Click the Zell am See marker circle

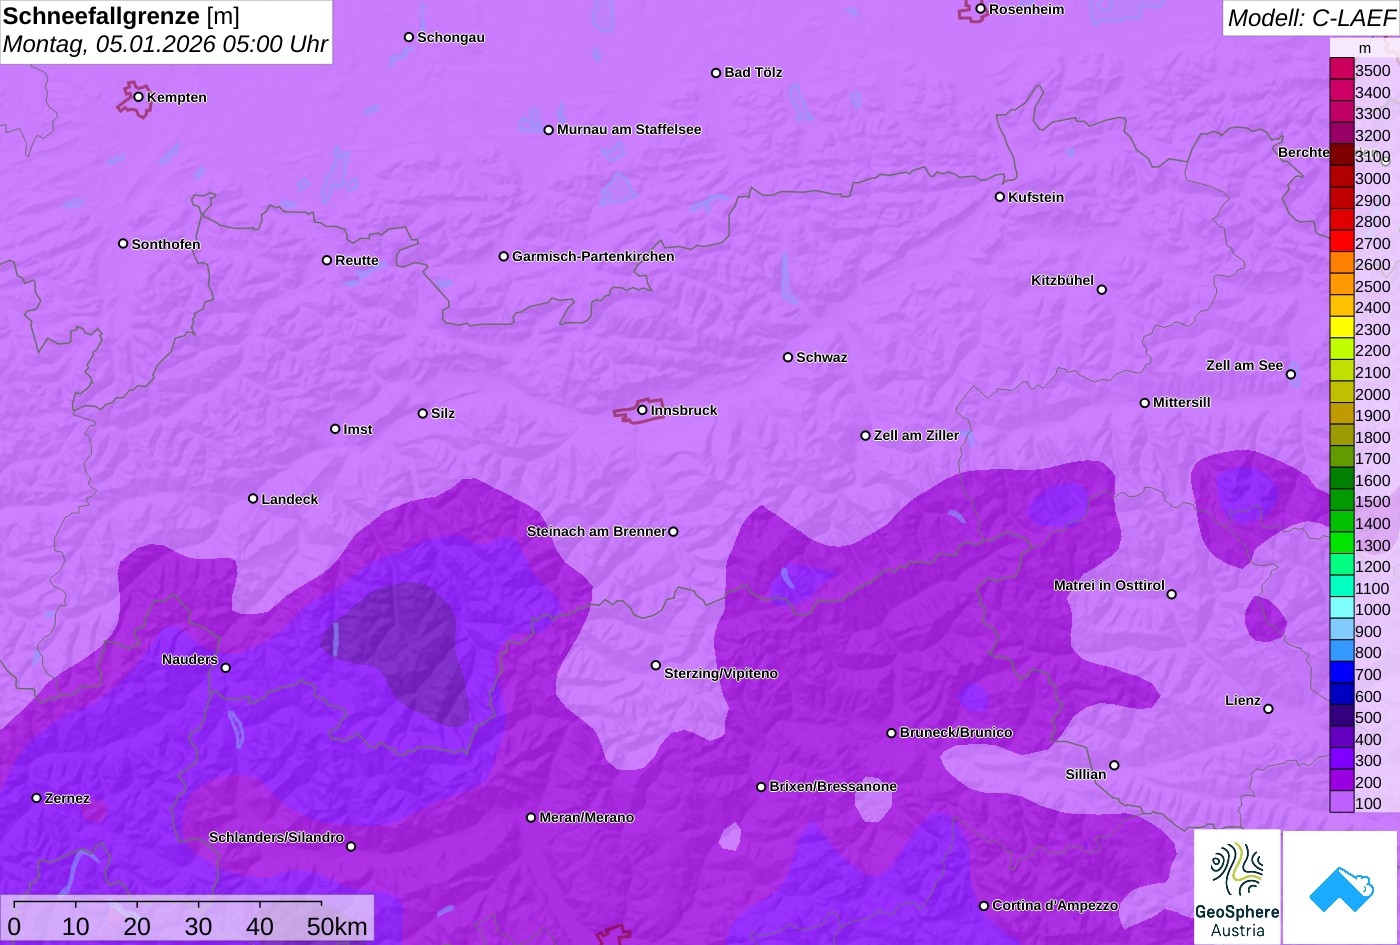1290,375
